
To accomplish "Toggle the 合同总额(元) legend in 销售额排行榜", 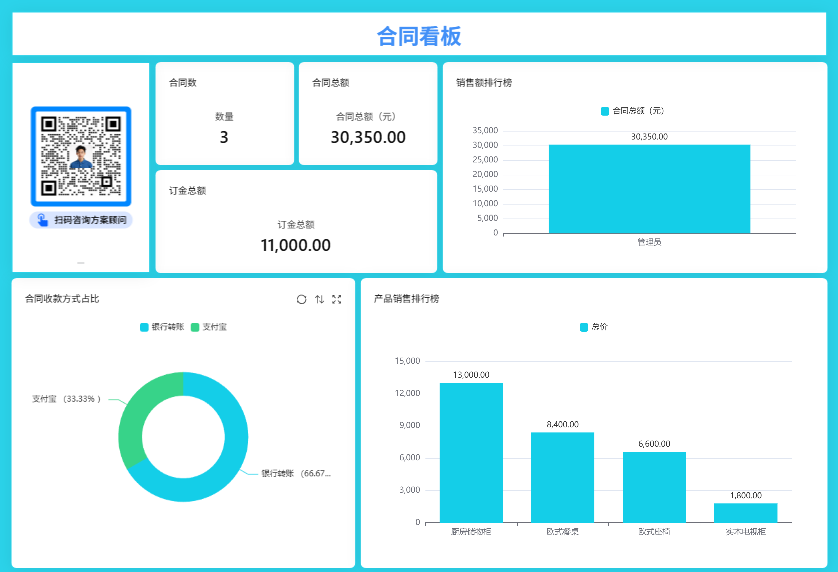I will [632, 111].
